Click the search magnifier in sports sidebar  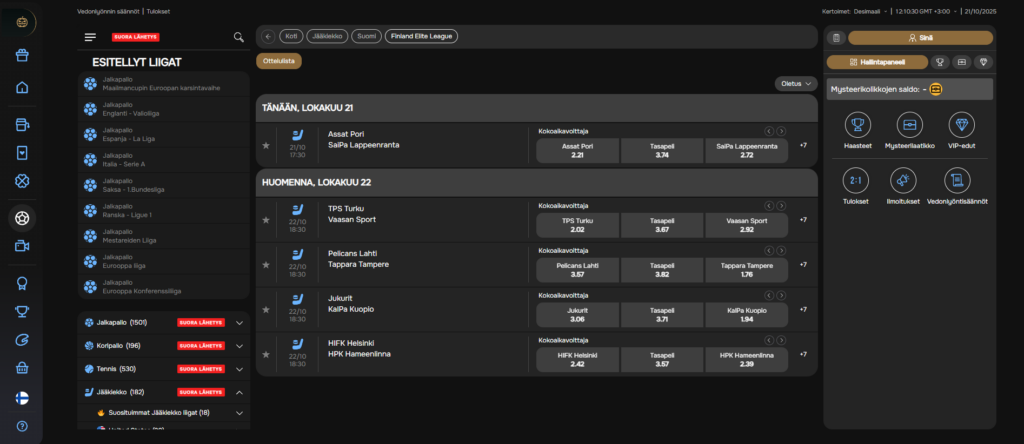238,37
